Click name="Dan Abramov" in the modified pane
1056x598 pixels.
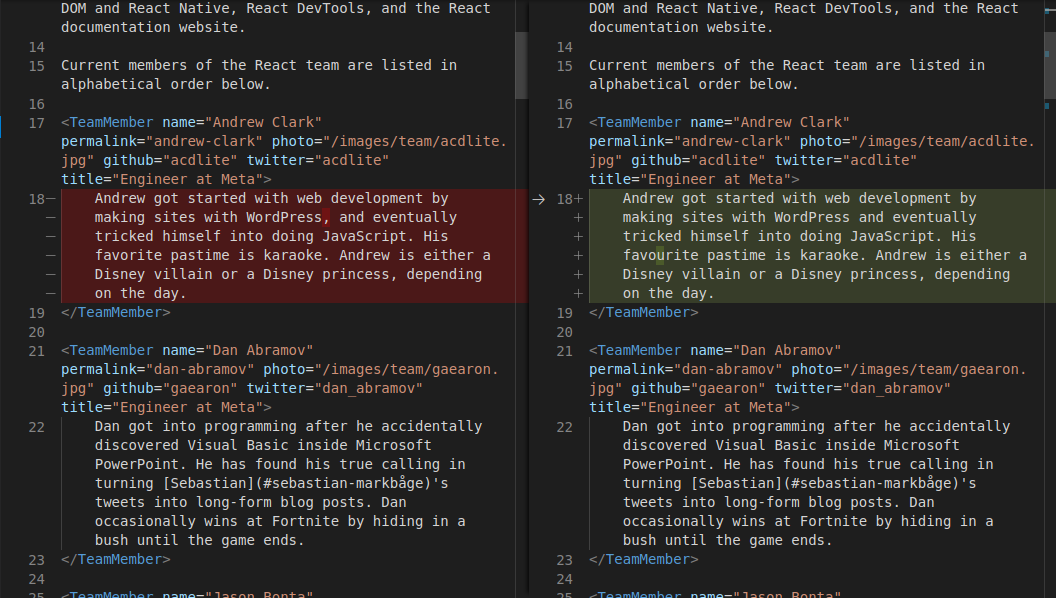click(x=766, y=350)
